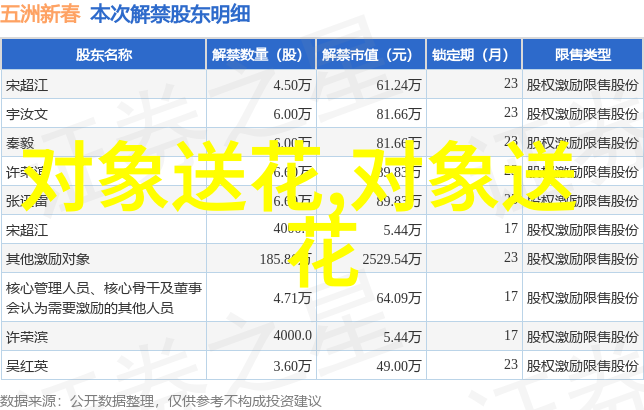644x410 pixels.
Task: Click shareholder name 秦毅
Action: tap(20, 143)
